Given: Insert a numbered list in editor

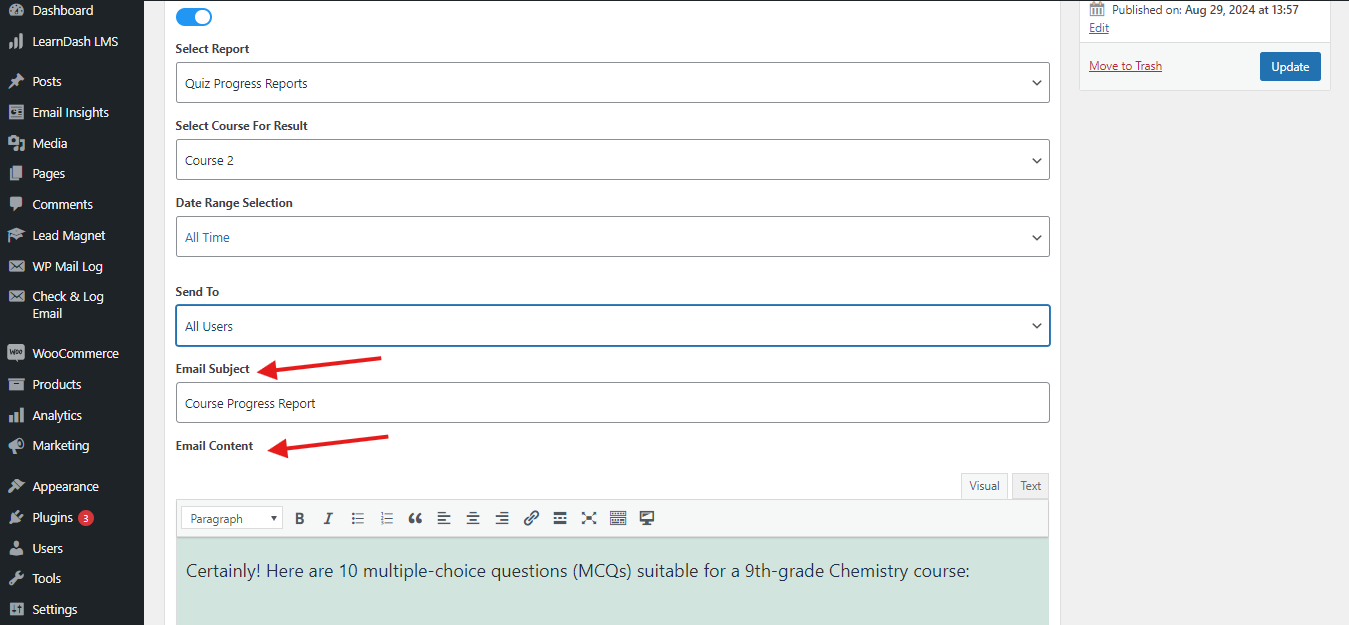Looking at the screenshot, I should [x=386, y=518].
